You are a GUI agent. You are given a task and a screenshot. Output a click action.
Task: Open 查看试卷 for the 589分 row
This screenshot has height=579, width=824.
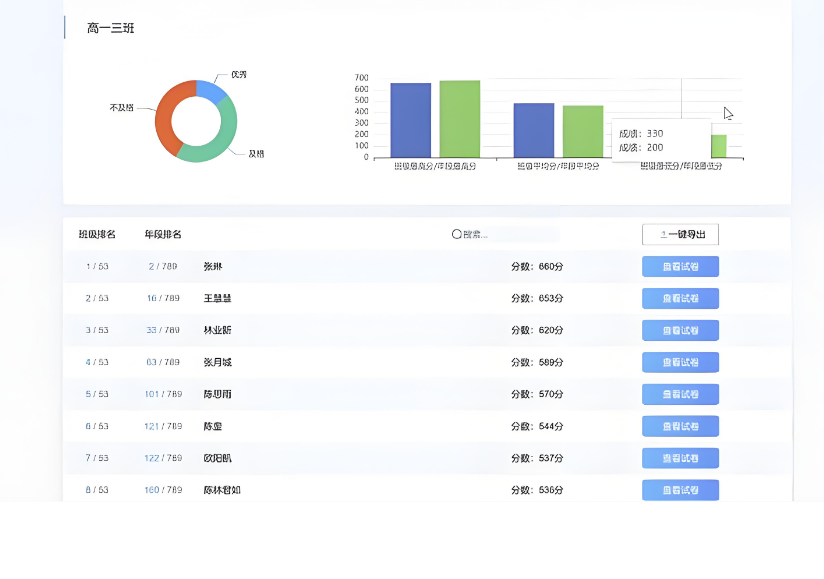pos(680,362)
